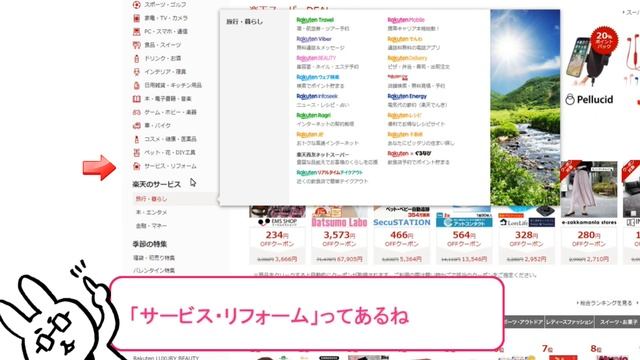640x360 pixels.
Task: Select 金融・マネー service menu item
Action: [151, 226]
